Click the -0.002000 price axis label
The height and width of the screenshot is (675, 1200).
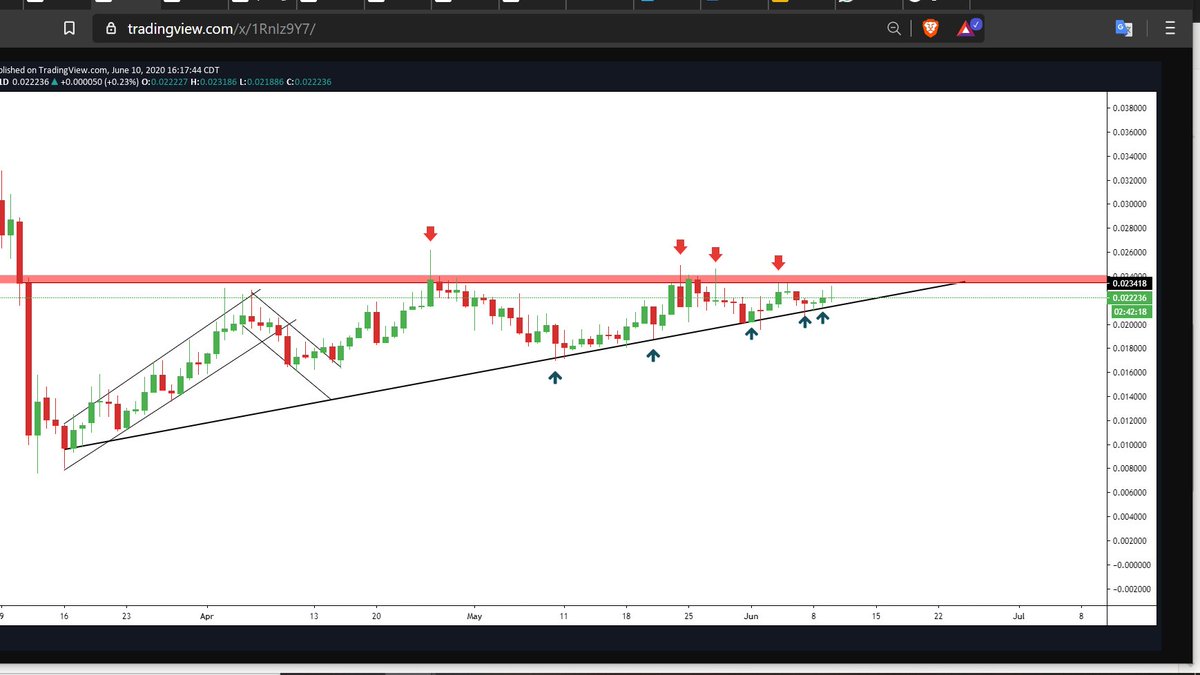[x=1129, y=589]
